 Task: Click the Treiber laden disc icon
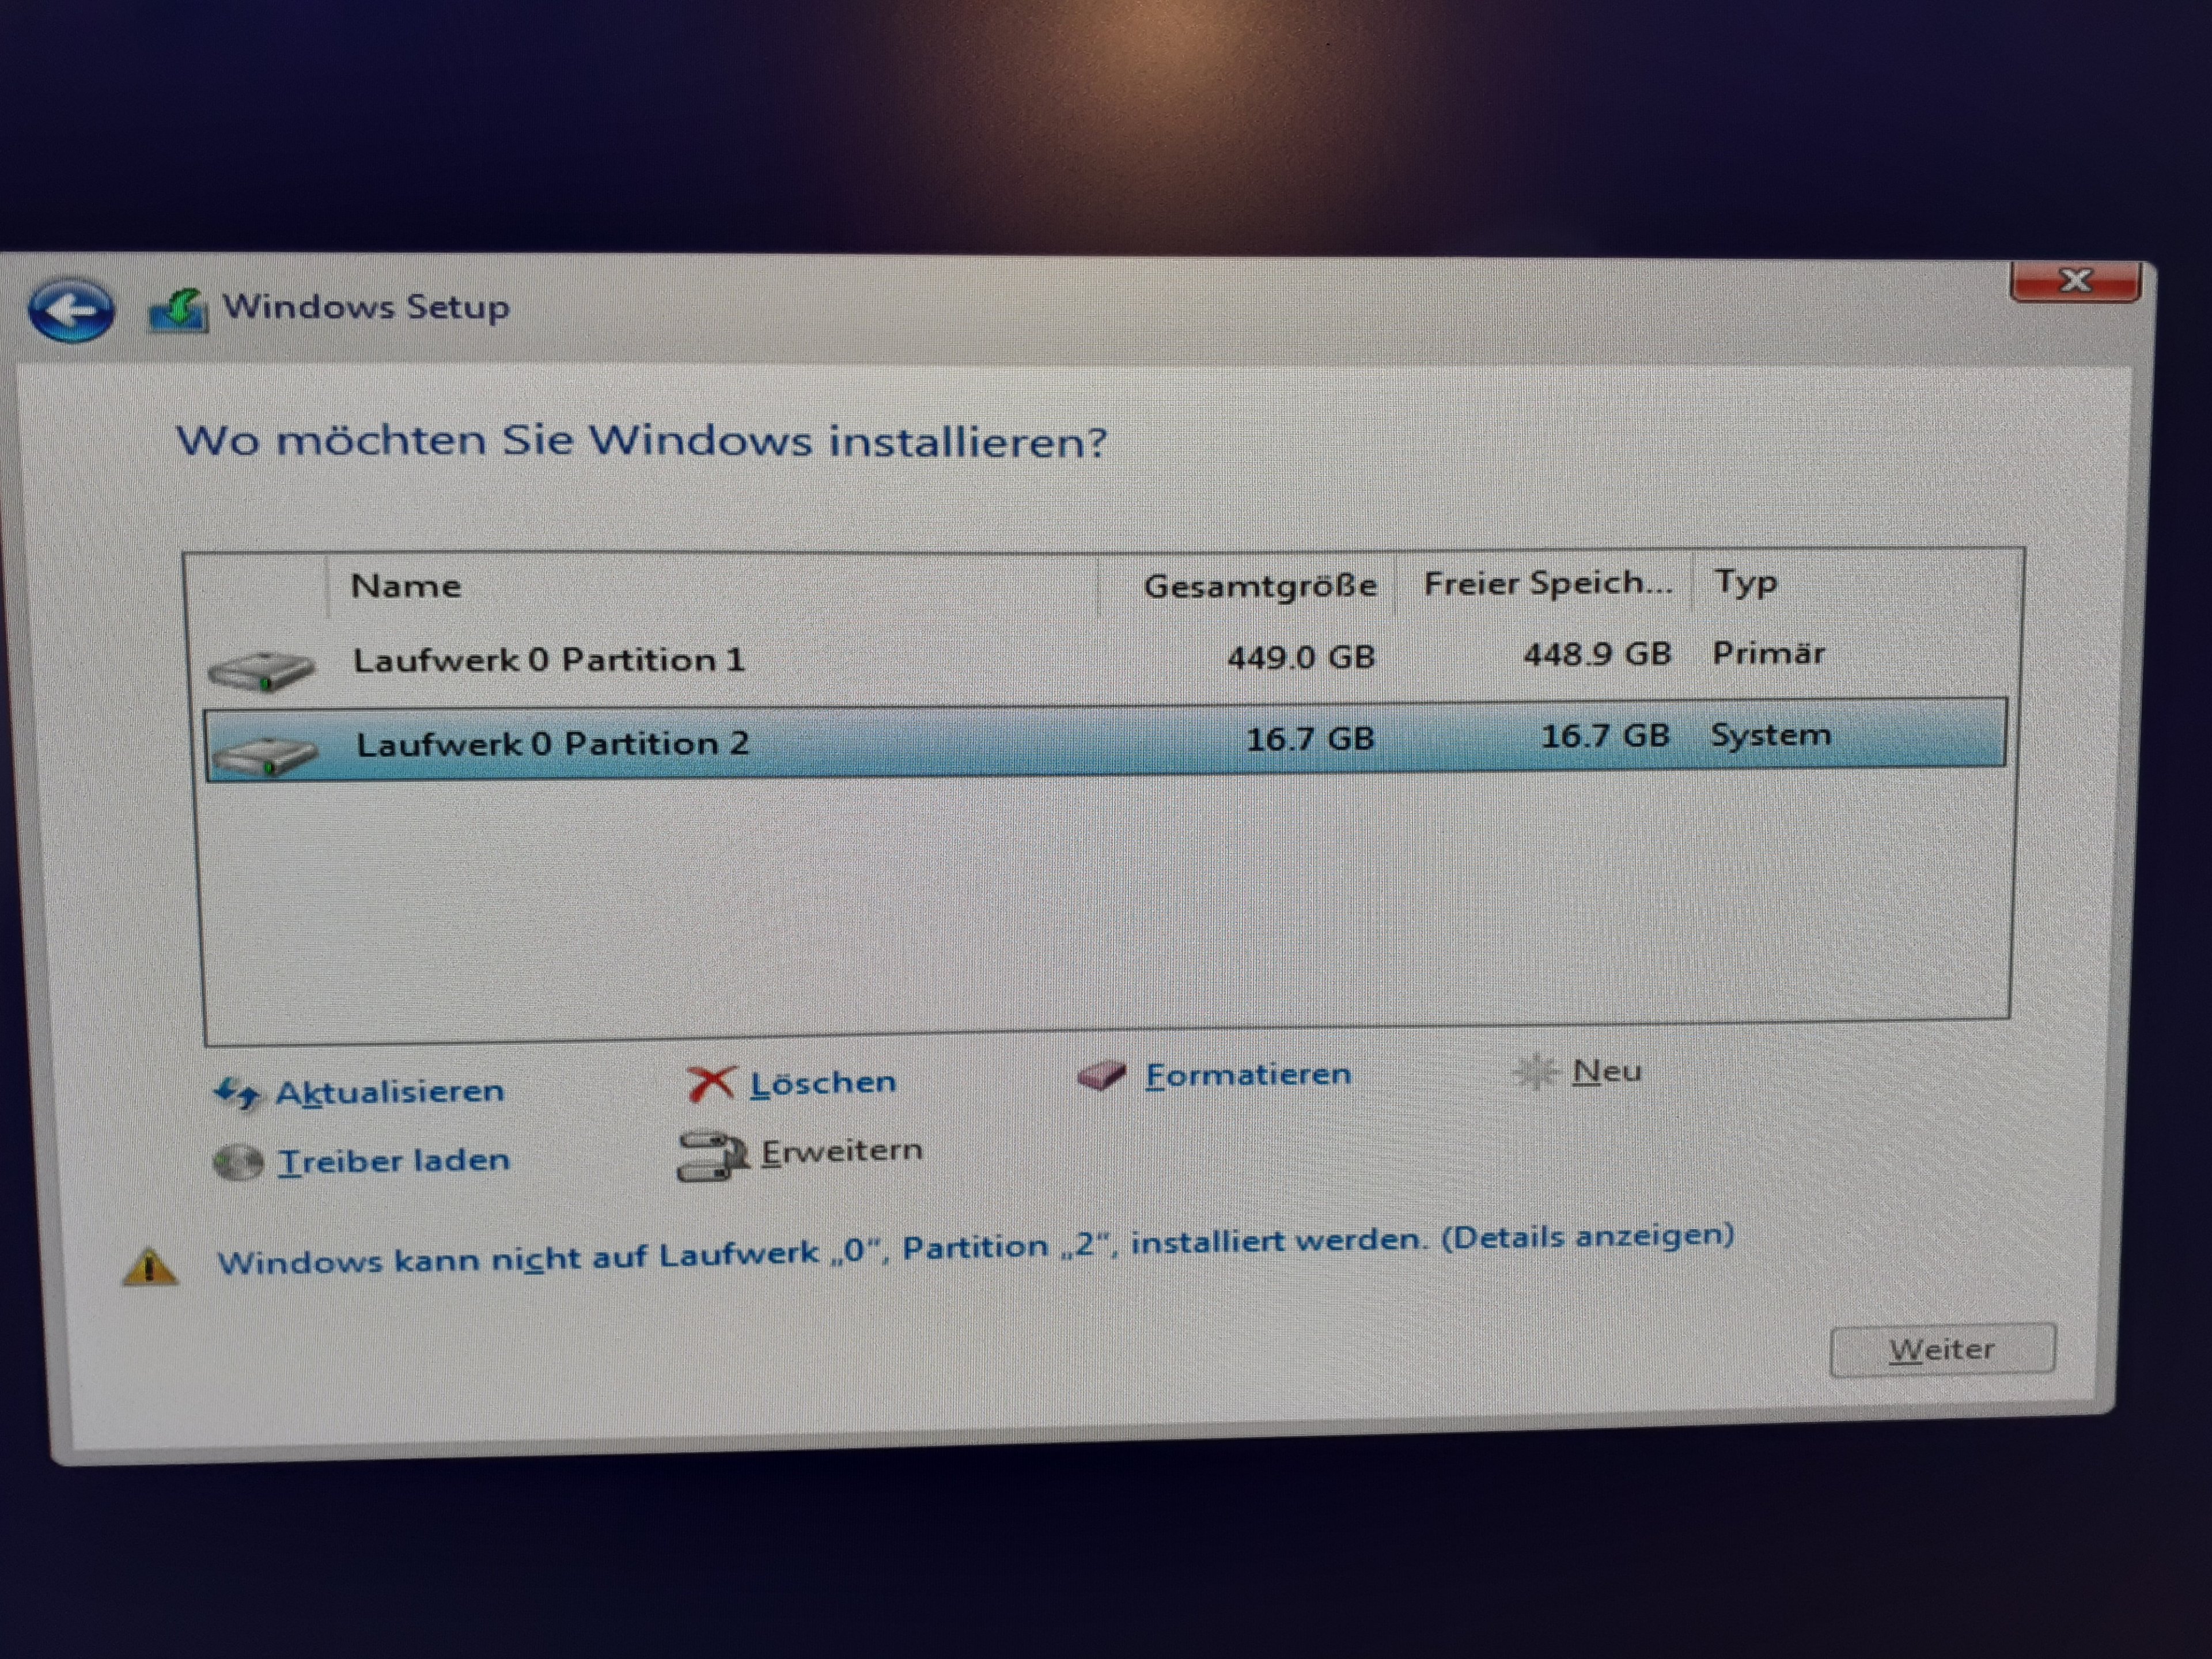[x=238, y=1163]
